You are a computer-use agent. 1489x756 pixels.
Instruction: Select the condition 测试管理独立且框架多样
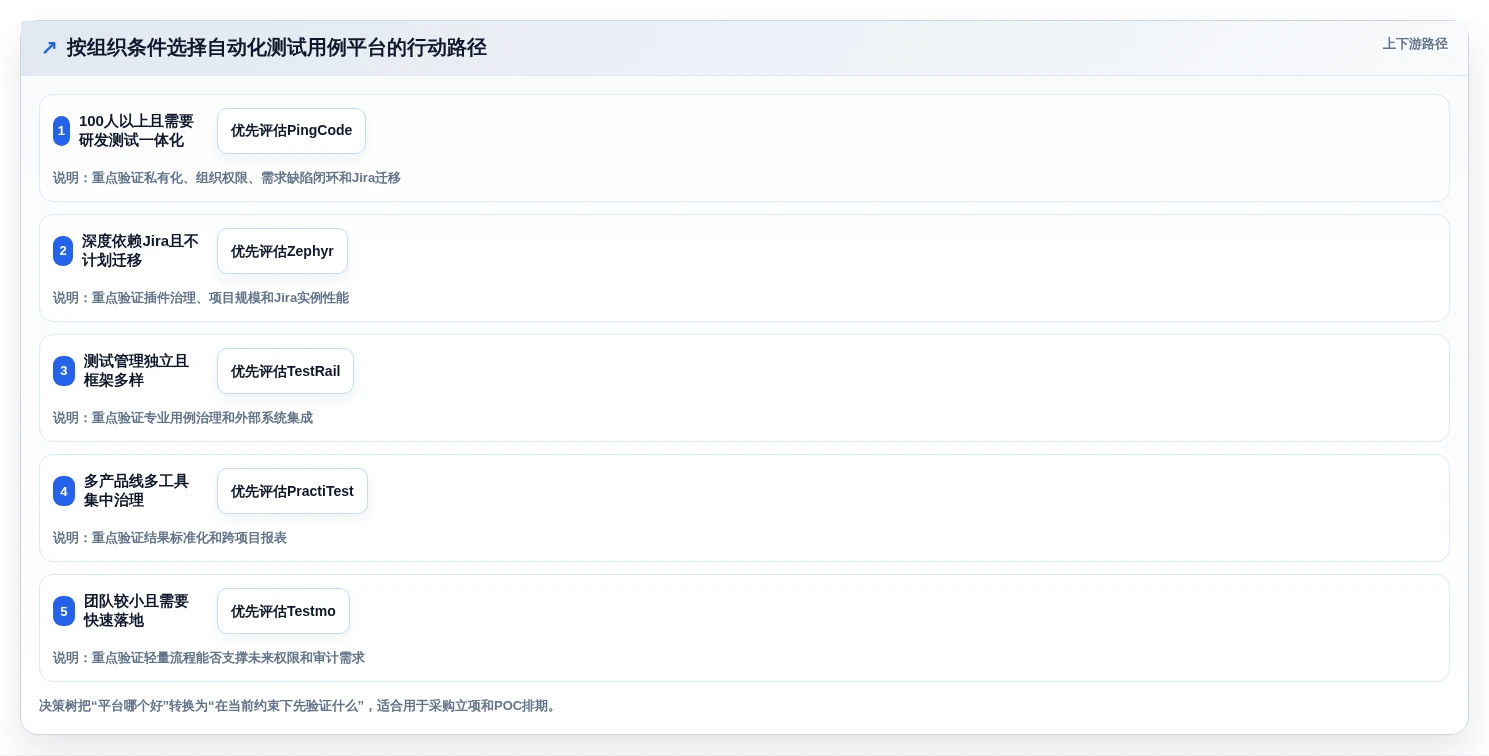136,371
